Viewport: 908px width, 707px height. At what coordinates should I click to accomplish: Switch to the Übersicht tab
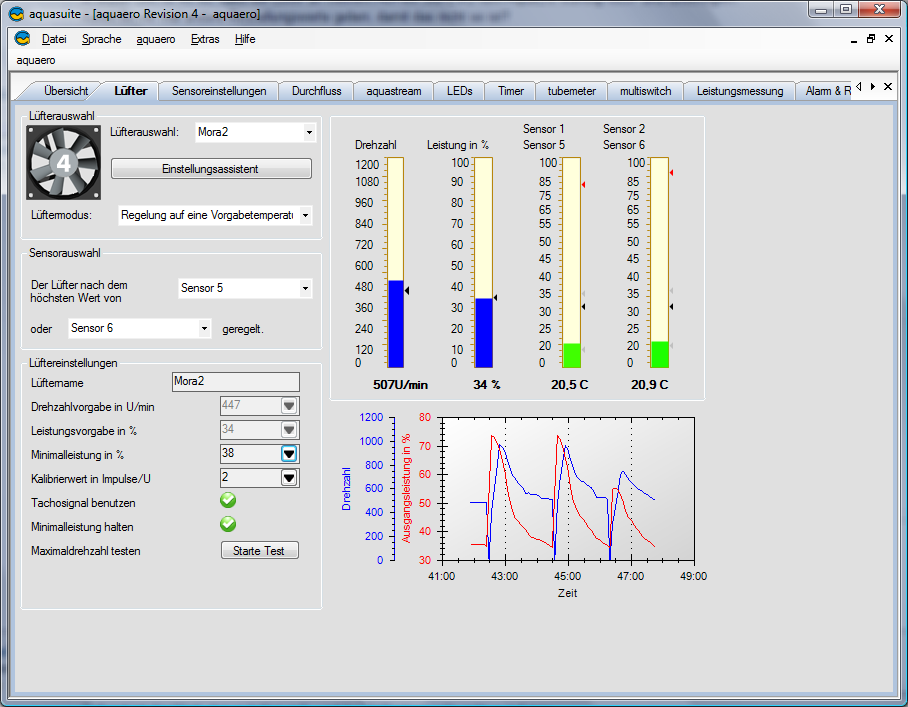coord(66,91)
